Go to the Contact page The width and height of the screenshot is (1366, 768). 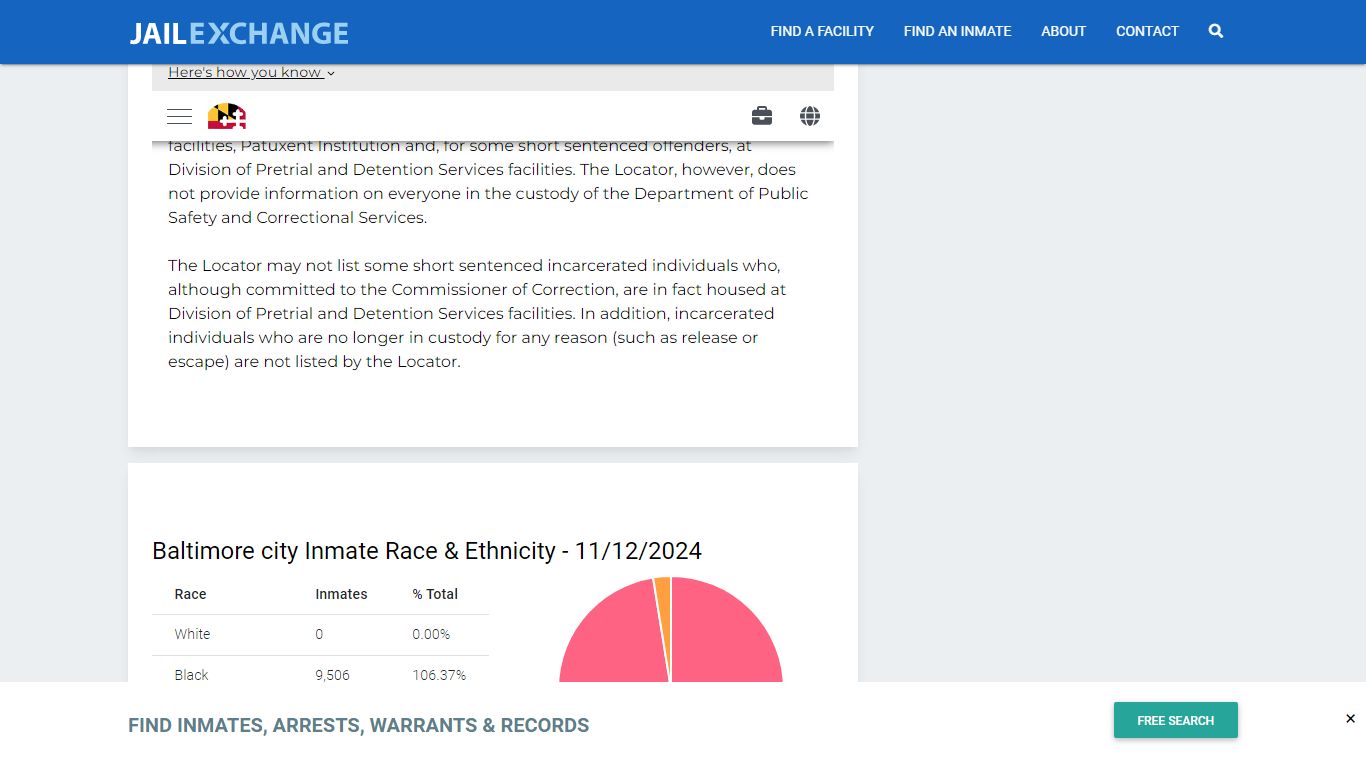[1147, 31]
